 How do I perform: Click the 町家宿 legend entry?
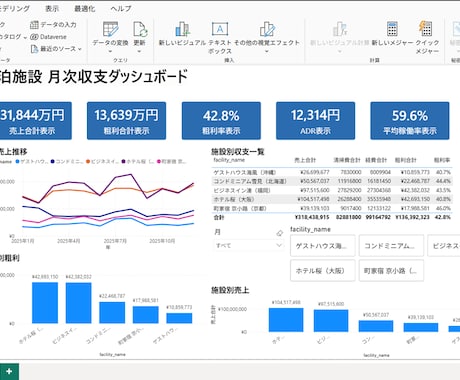pos(171,162)
